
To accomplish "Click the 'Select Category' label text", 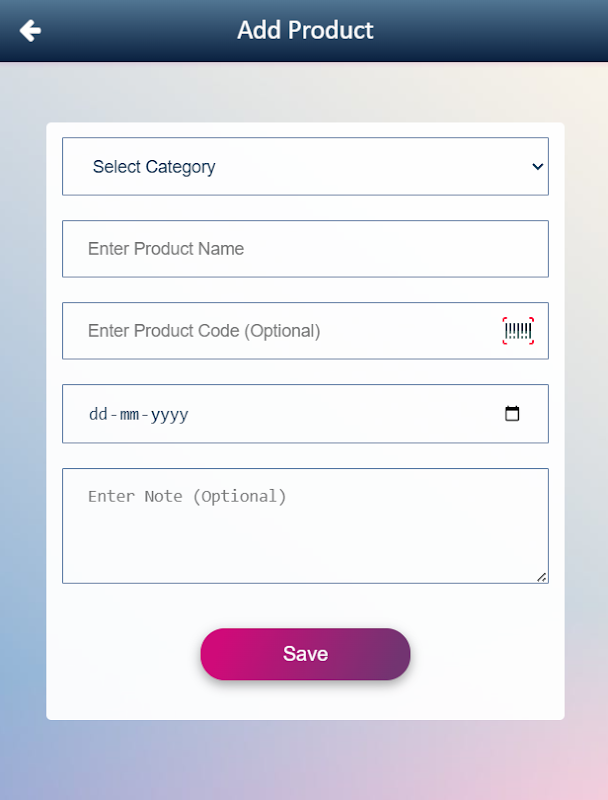I will (x=154, y=167).
